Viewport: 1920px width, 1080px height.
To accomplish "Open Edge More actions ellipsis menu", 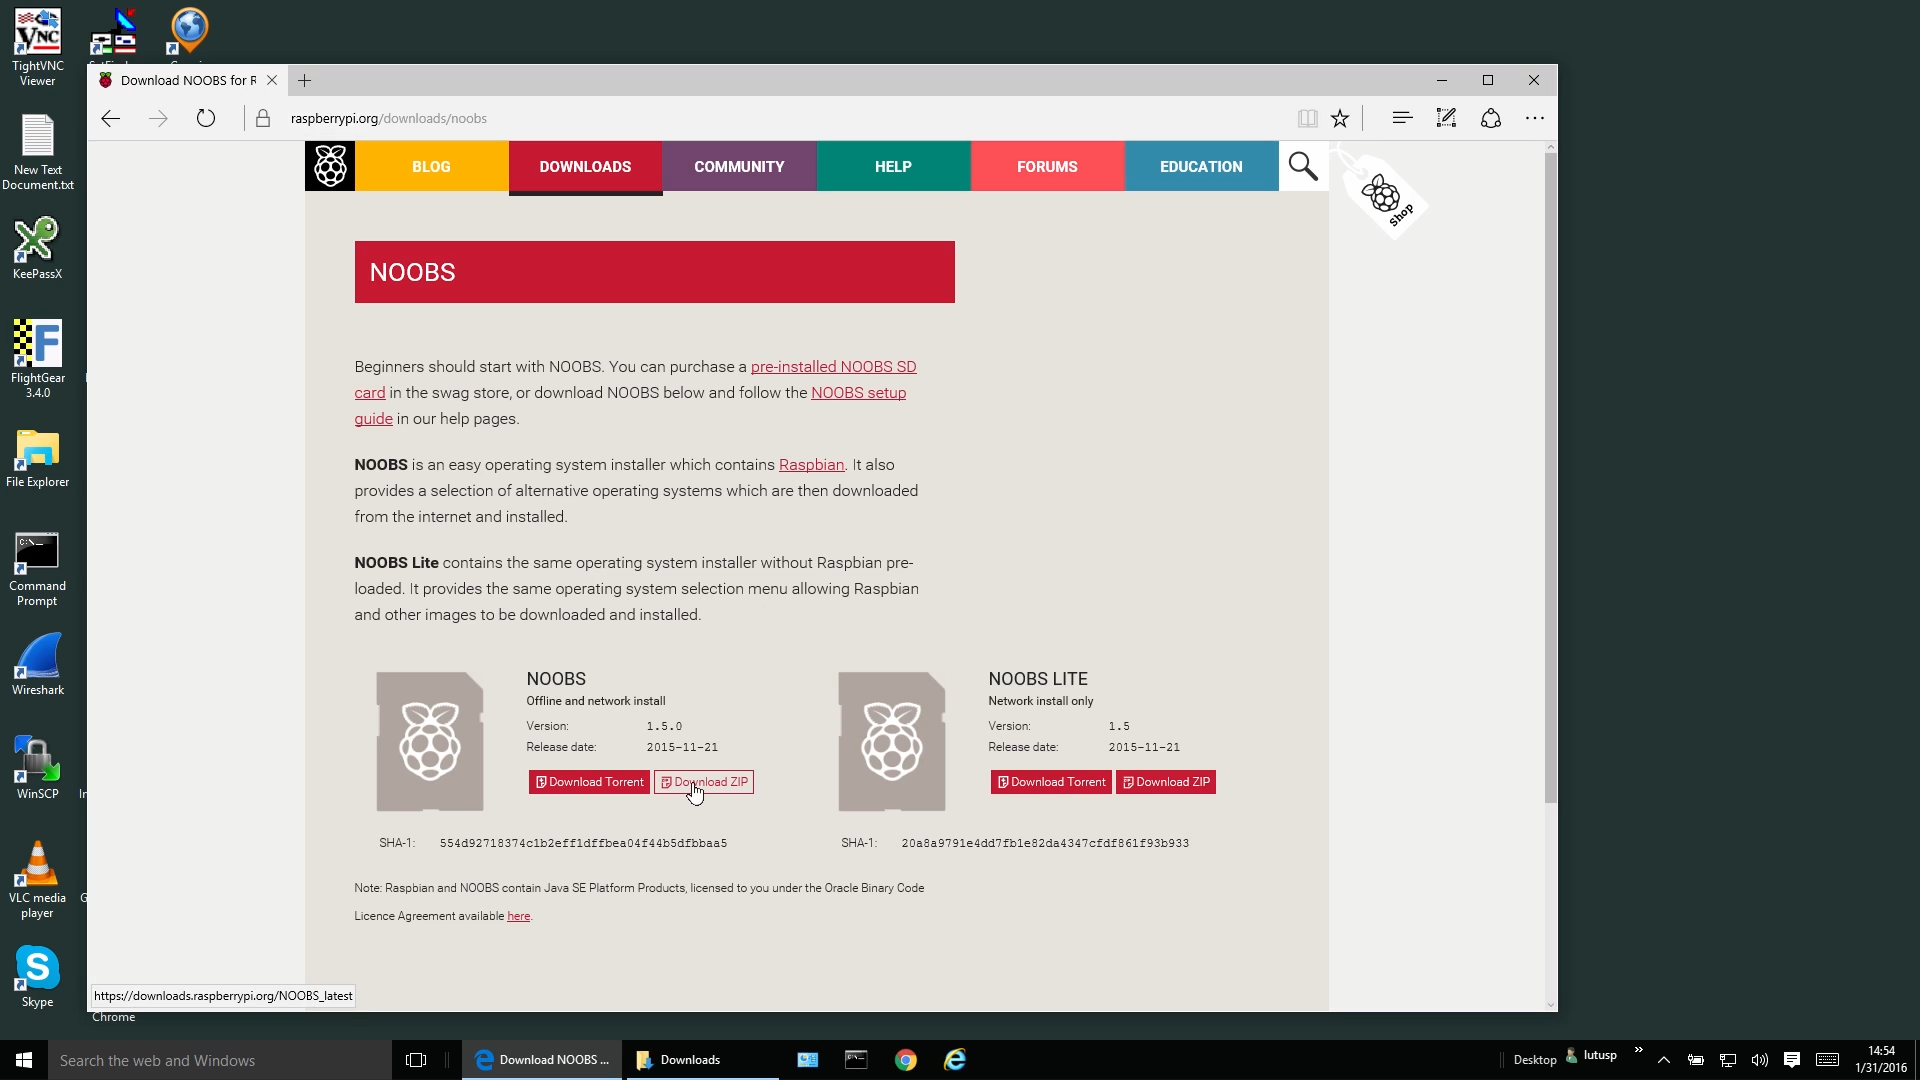I will (1535, 118).
